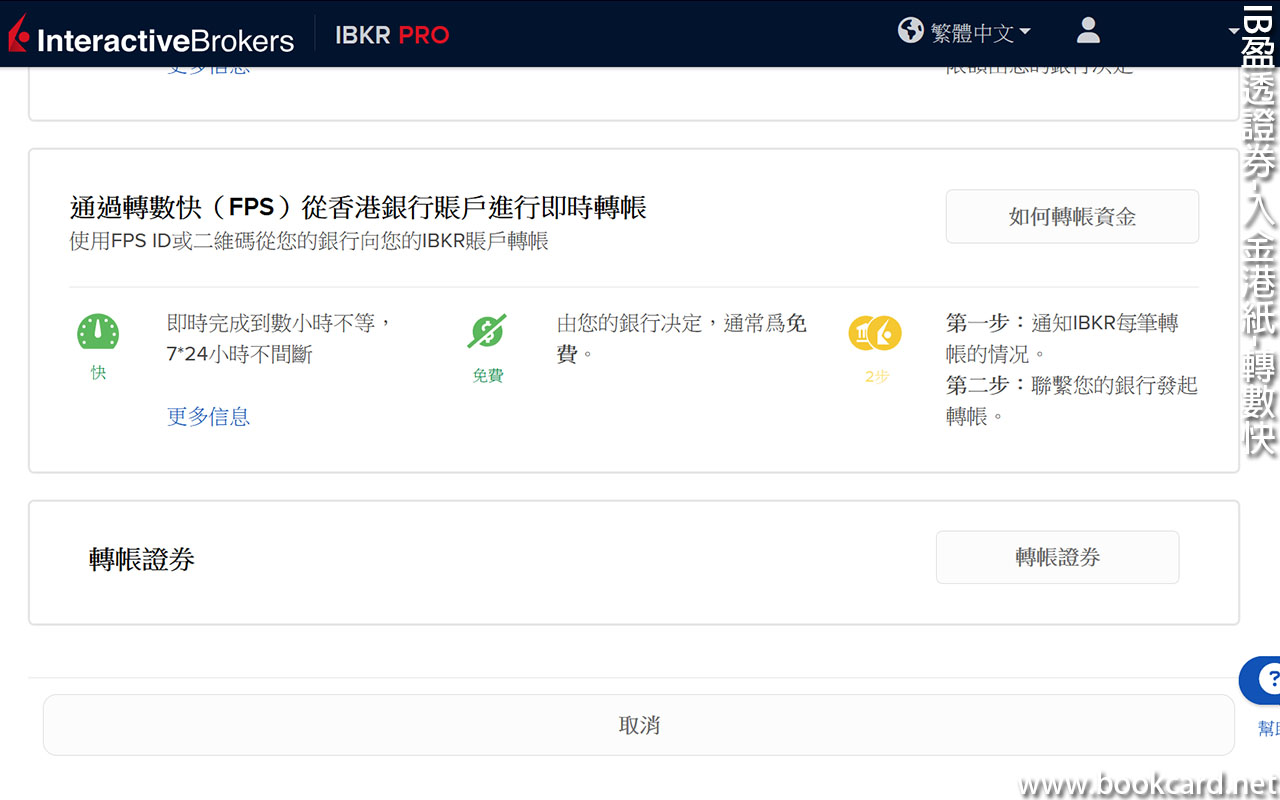Click the green speedometer speed icon
The height and width of the screenshot is (800, 1280).
point(98,332)
